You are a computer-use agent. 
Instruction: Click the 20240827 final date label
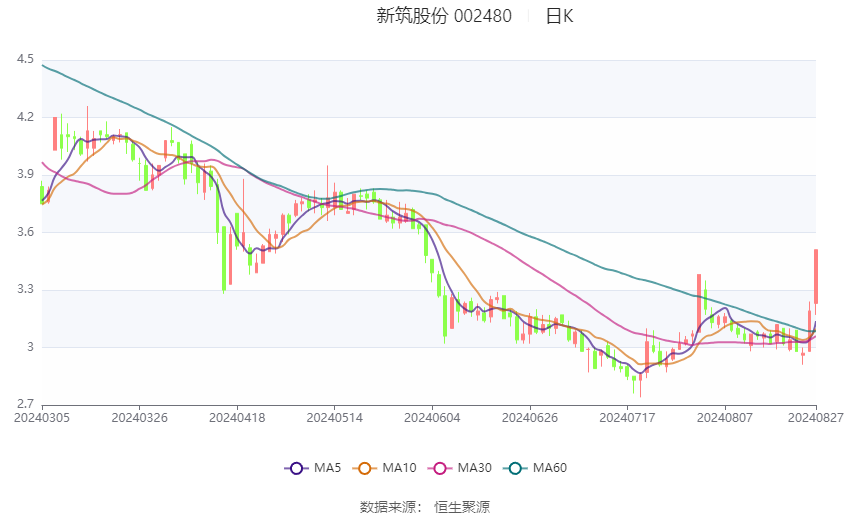[816, 416]
